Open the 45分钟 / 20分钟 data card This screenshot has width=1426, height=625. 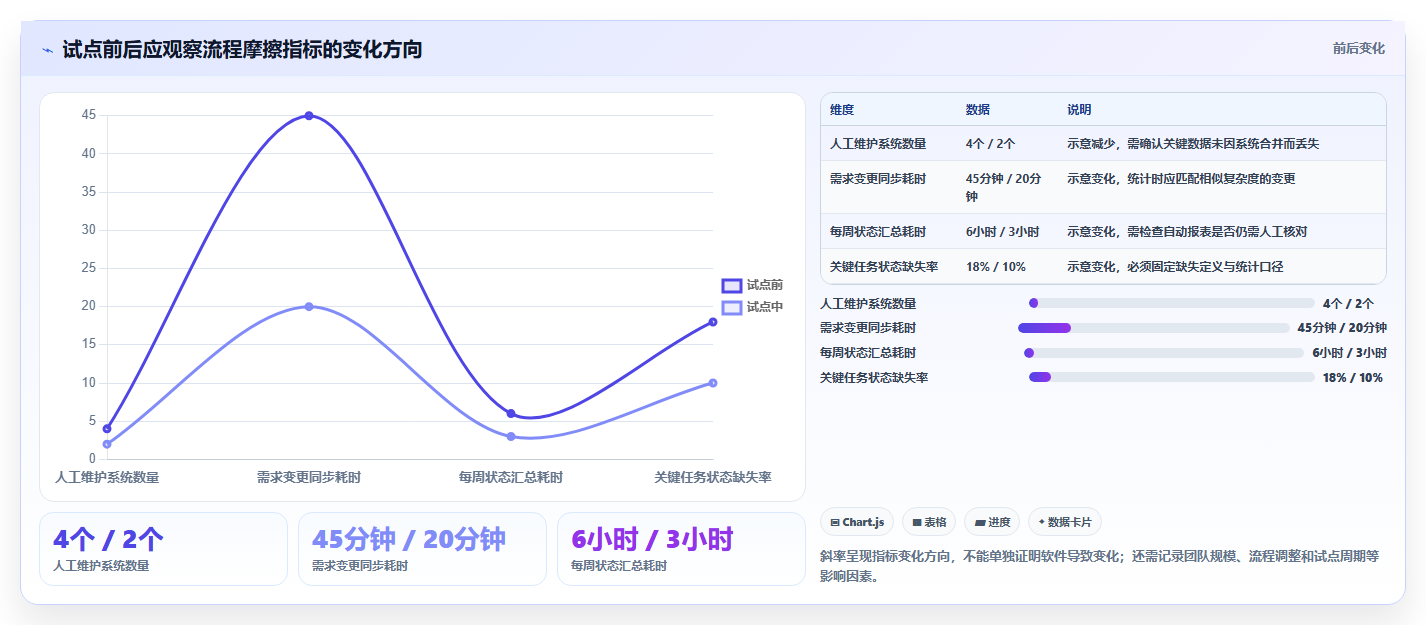pyautogui.click(x=422, y=549)
